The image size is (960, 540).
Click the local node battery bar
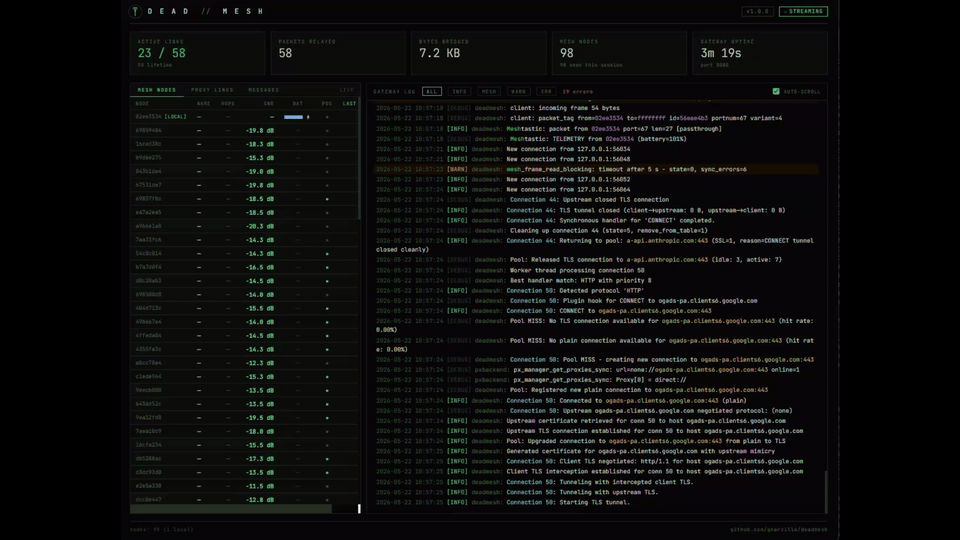tap(293, 117)
